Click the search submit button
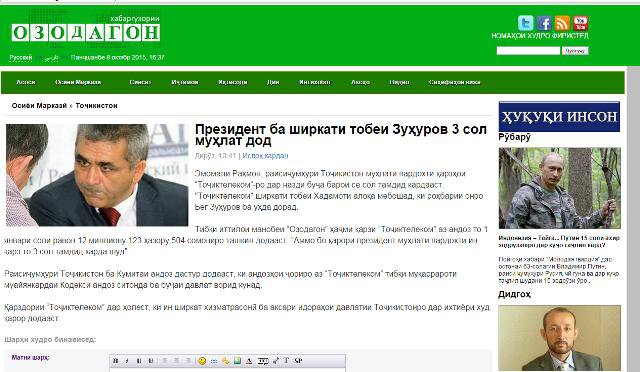This screenshot has width=640, height=372. 575,51
